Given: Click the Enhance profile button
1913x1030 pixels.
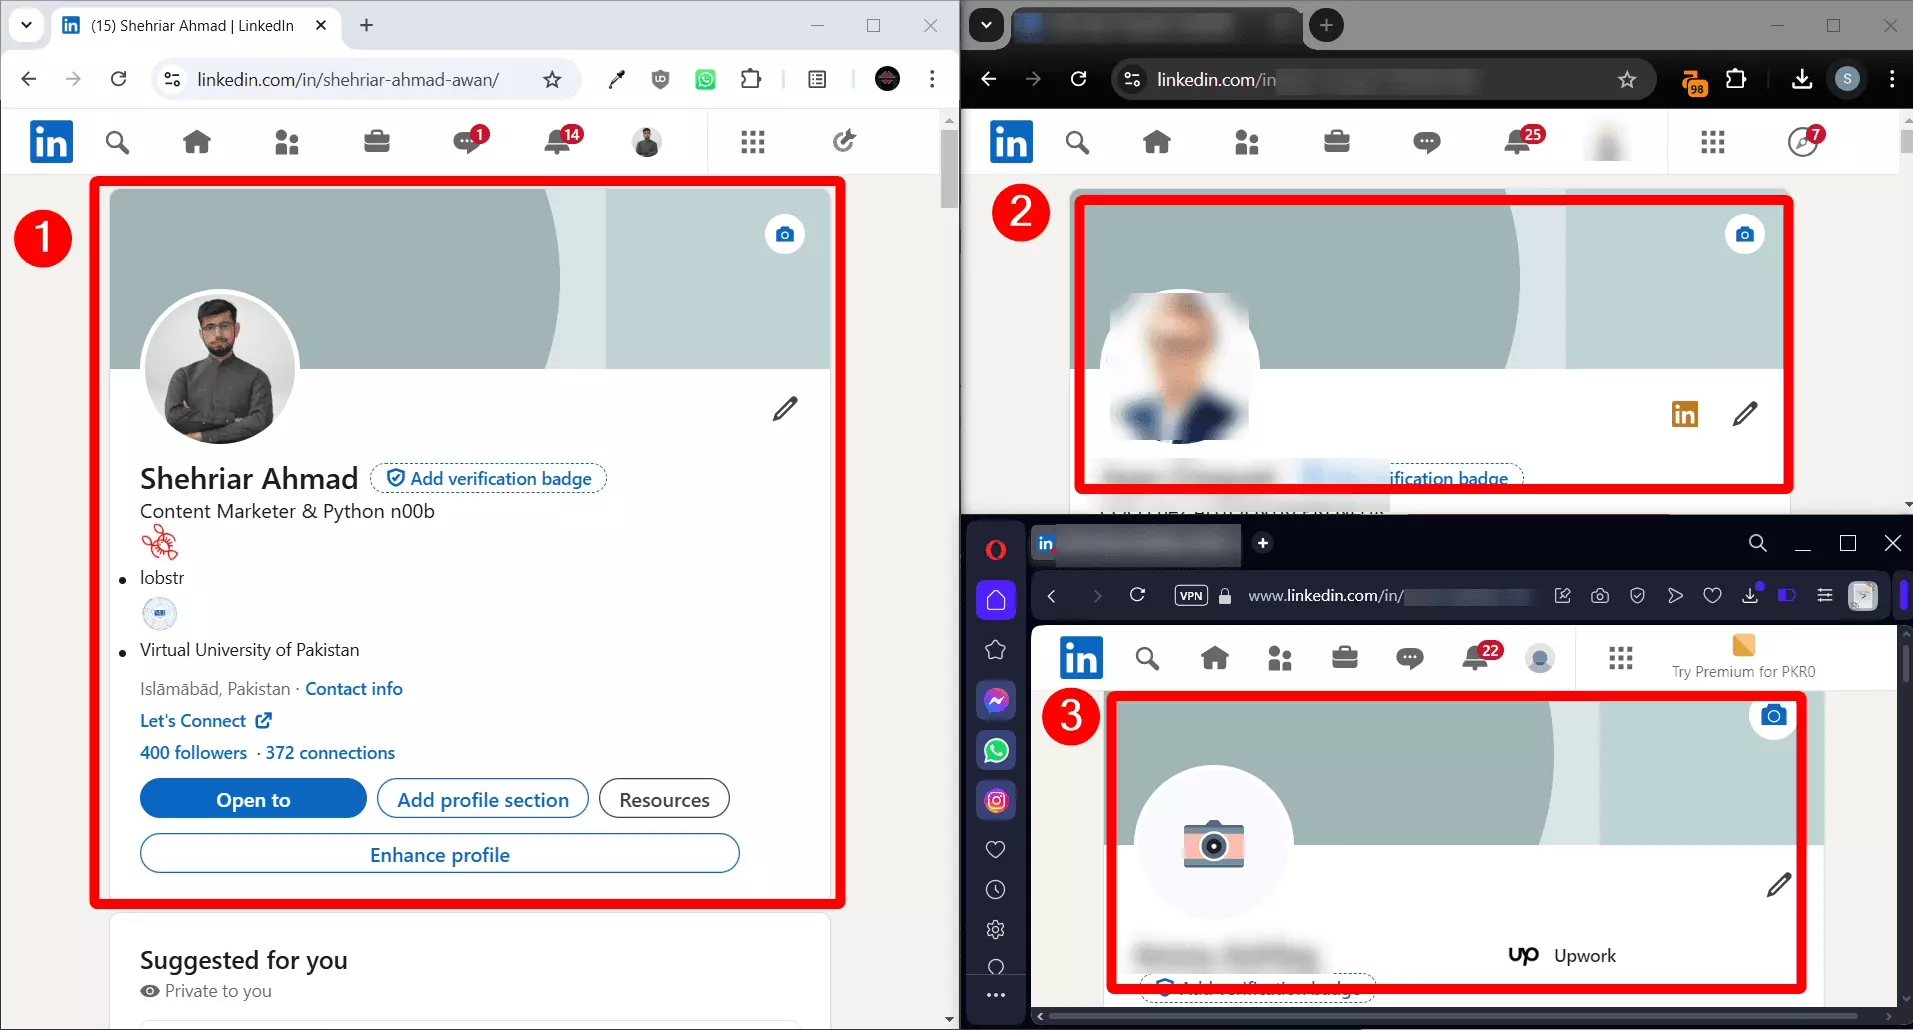Looking at the screenshot, I should pos(439,854).
